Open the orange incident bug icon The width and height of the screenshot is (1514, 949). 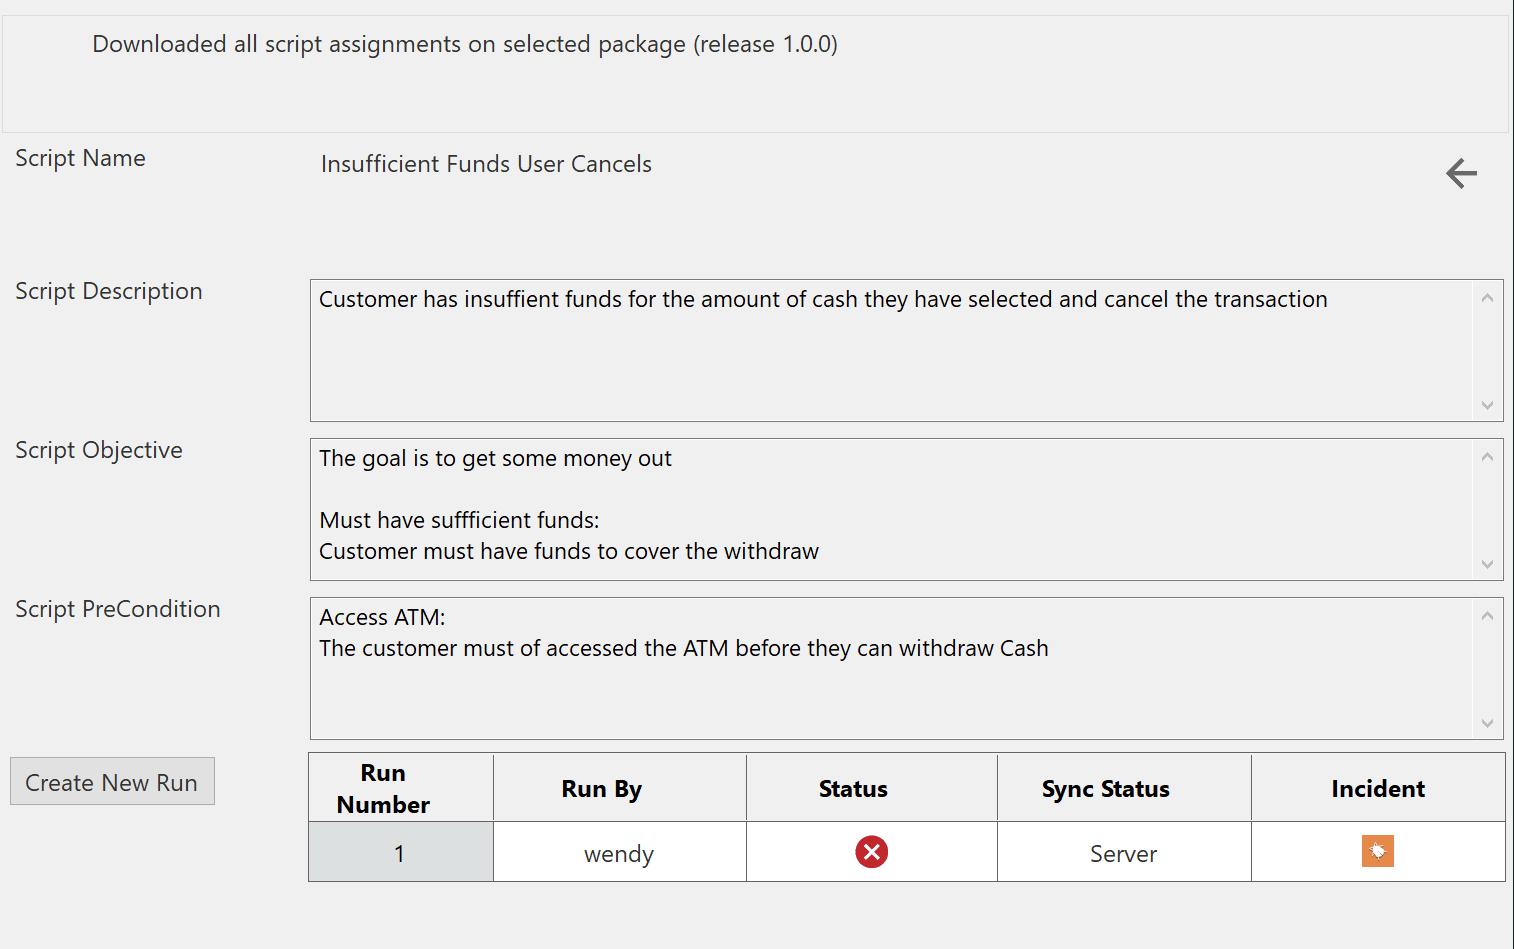[x=1377, y=851]
